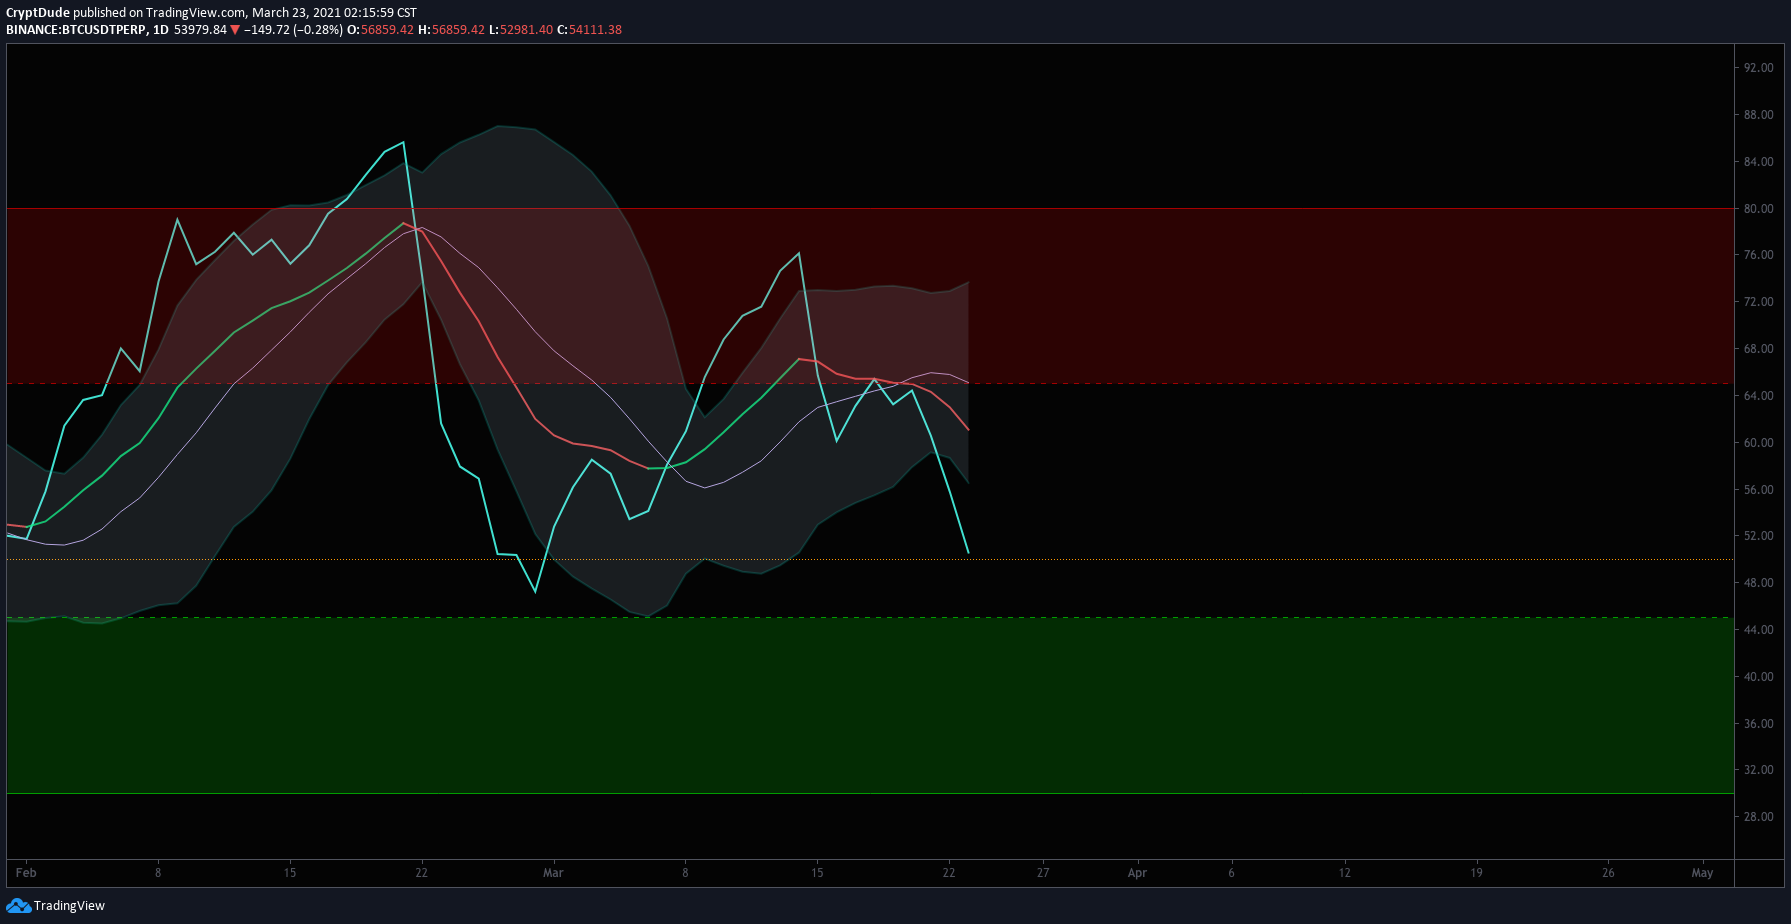The image size is (1791, 924).
Task: Click the 52.00 label on price axis
Action: coord(1759,536)
